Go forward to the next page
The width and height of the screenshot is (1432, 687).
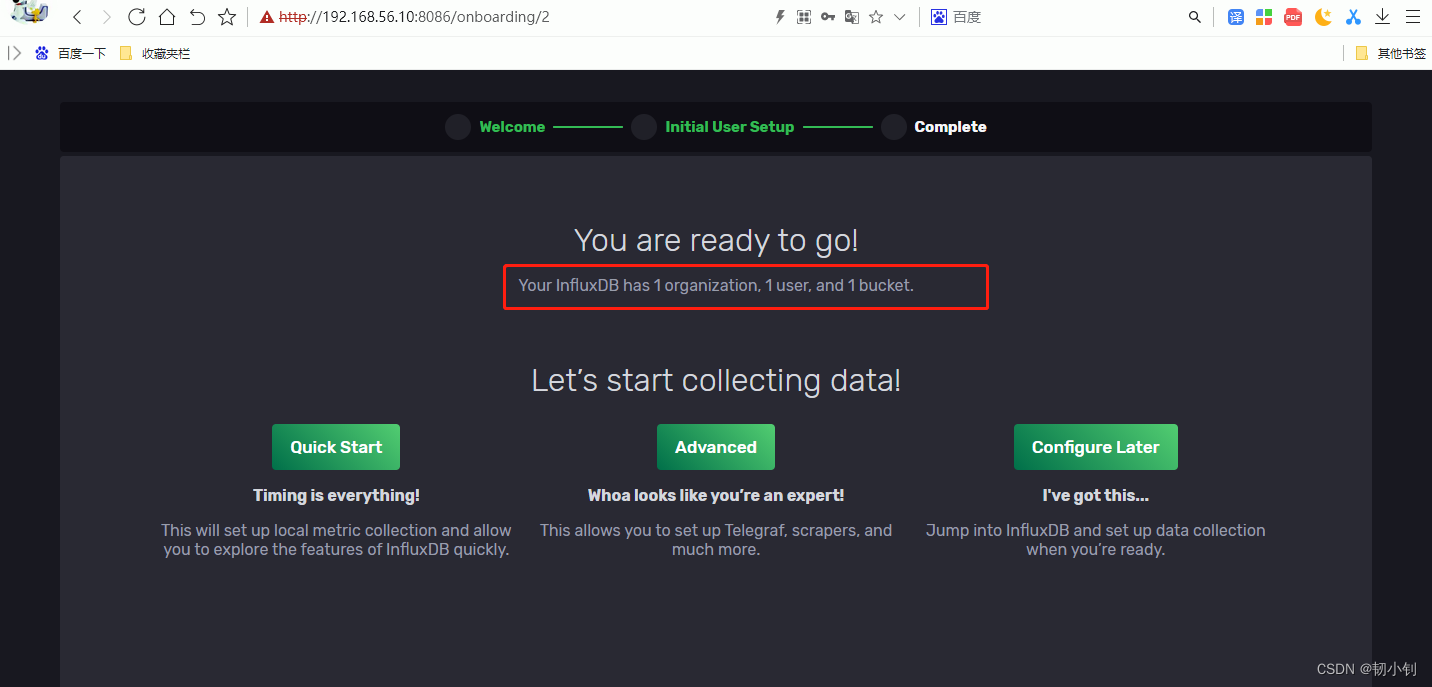(107, 17)
